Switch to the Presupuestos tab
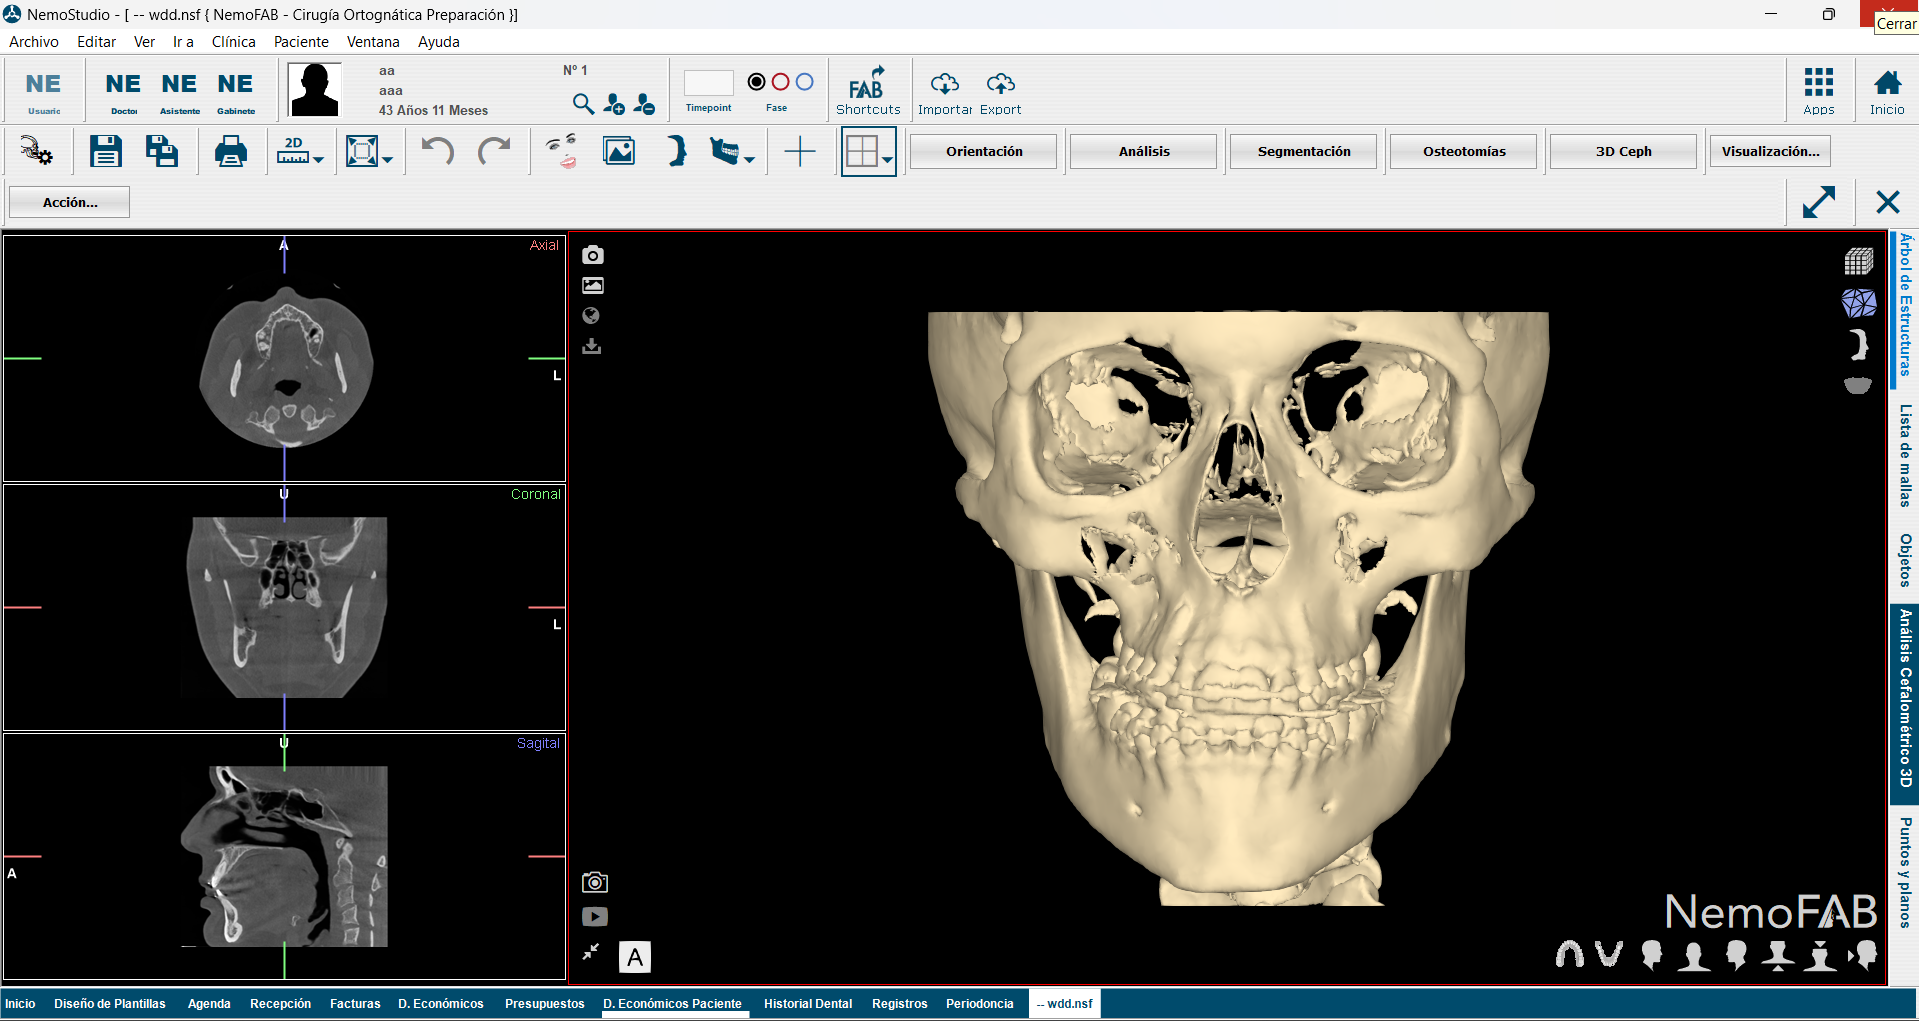This screenshot has width=1919, height=1021. pyautogui.click(x=544, y=1004)
